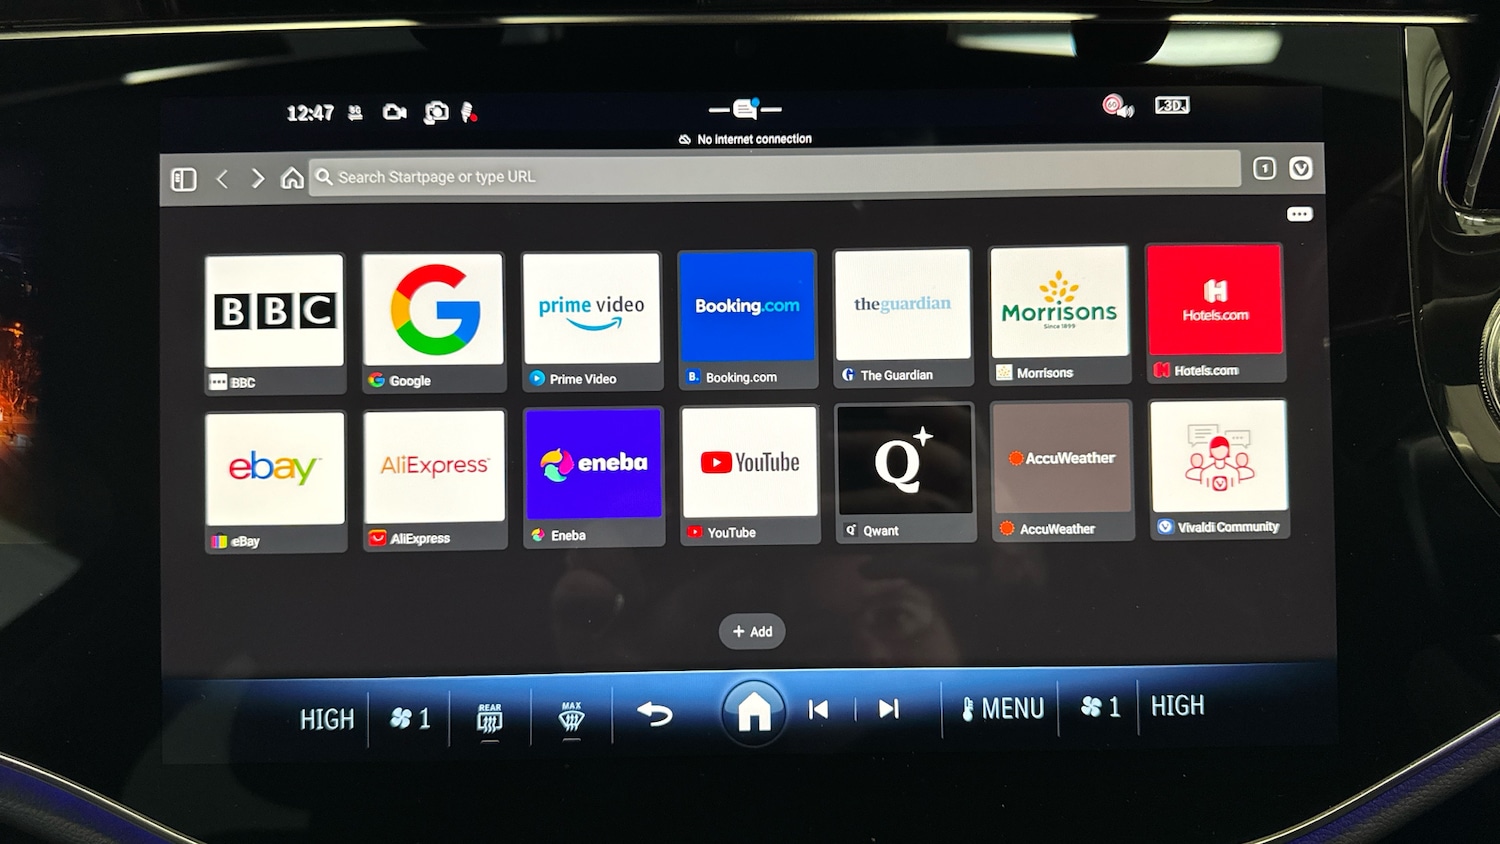Expand the three-dot speed dial options
This screenshot has height=844, width=1500.
[x=1299, y=214]
